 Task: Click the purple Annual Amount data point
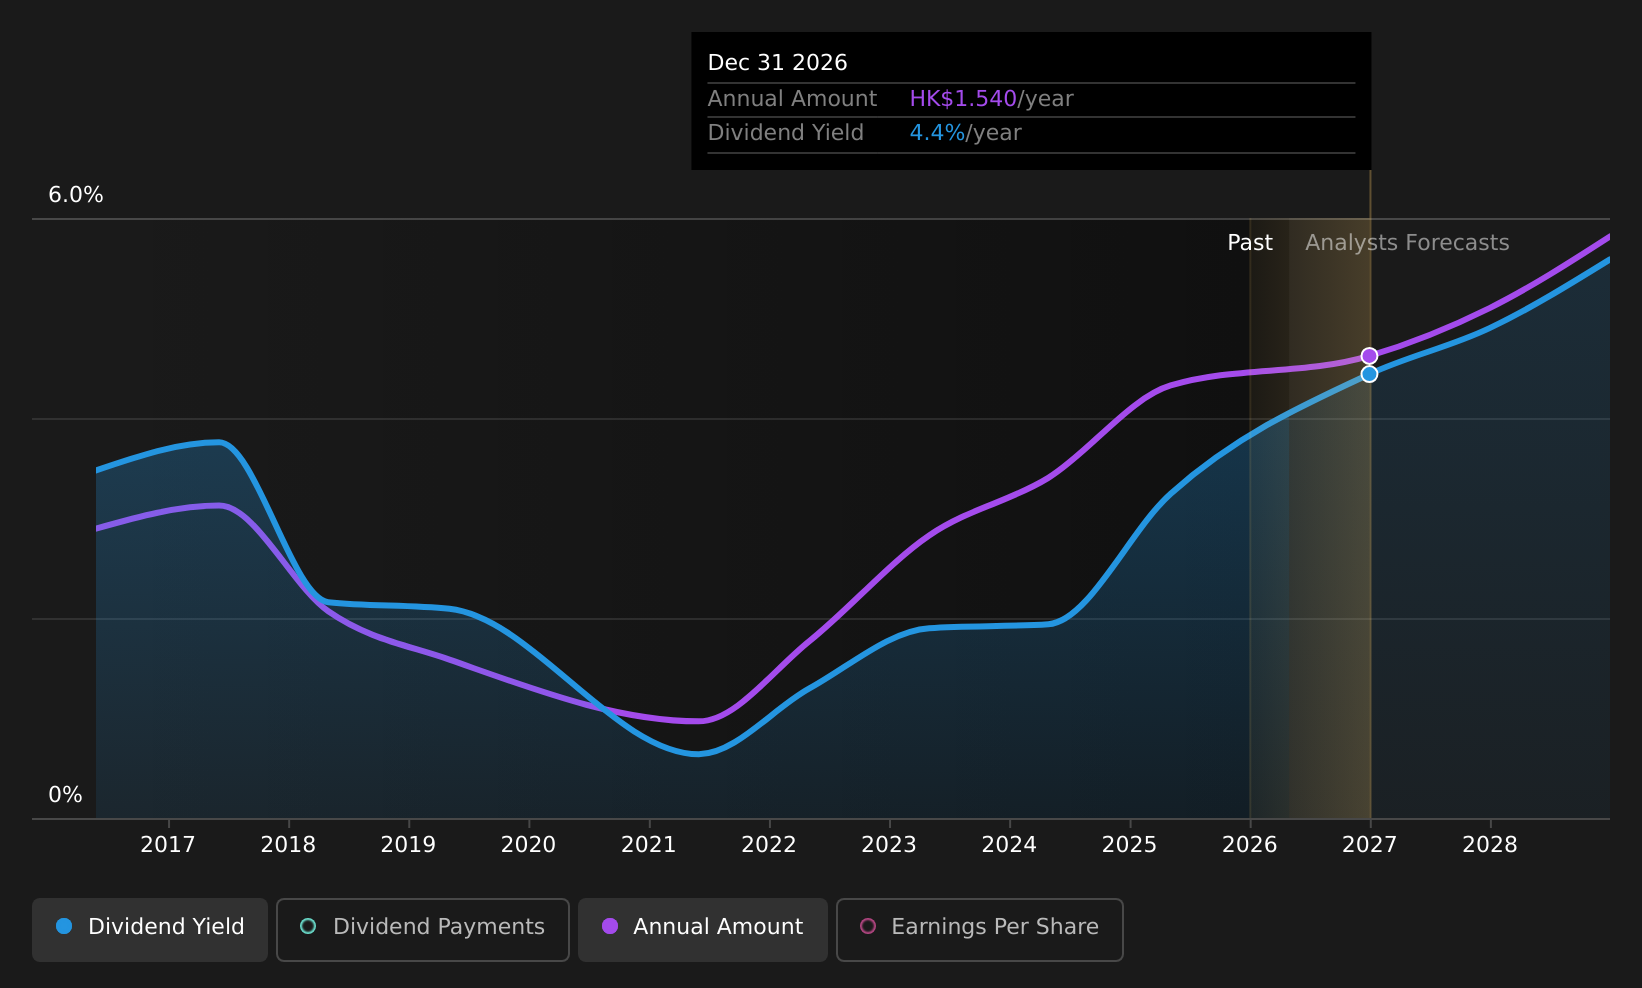(1369, 356)
